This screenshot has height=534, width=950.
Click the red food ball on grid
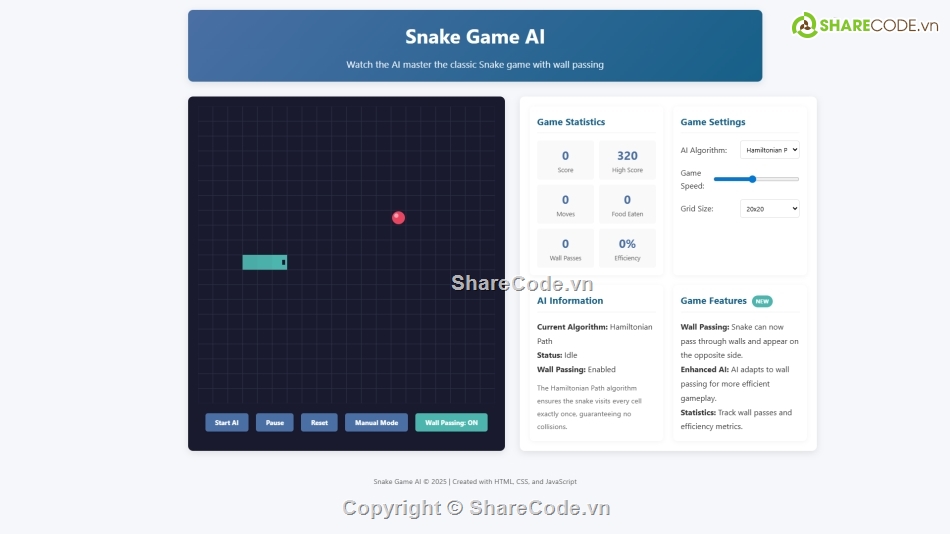pos(398,217)
